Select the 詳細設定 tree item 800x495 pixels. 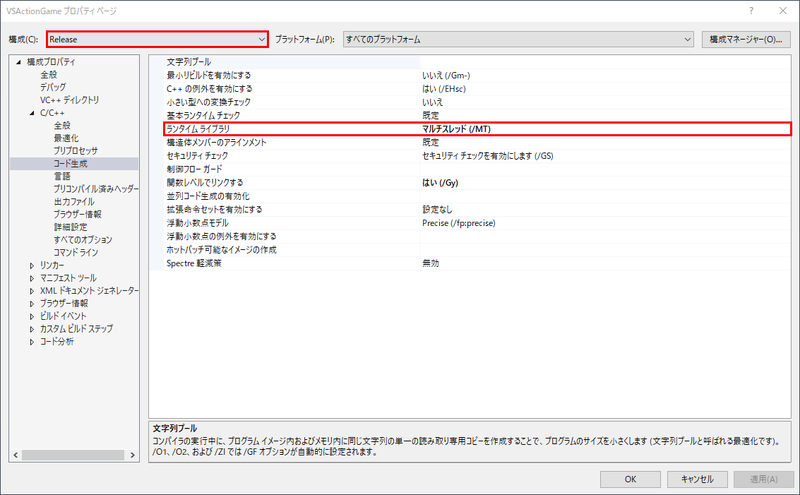pyautogui.click(x=70, y=227)
